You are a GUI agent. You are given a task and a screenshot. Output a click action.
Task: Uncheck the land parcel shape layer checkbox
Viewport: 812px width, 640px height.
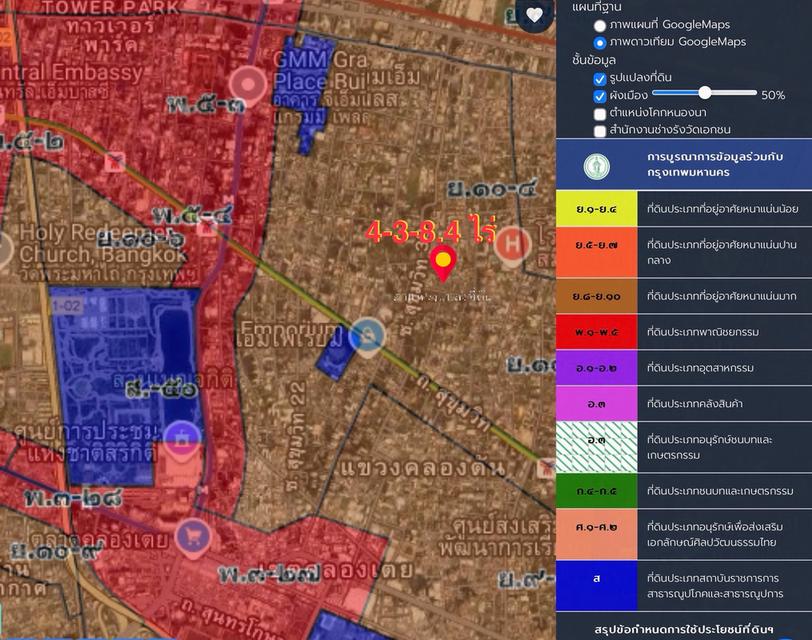600,79
